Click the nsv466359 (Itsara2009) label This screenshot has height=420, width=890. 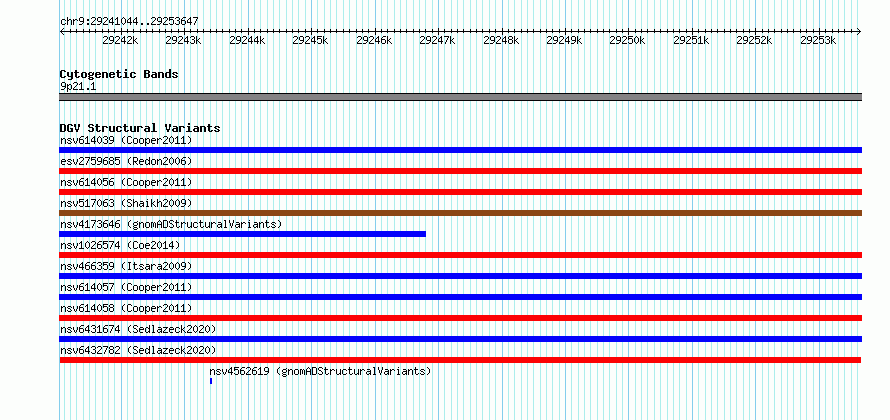(126, 266)
